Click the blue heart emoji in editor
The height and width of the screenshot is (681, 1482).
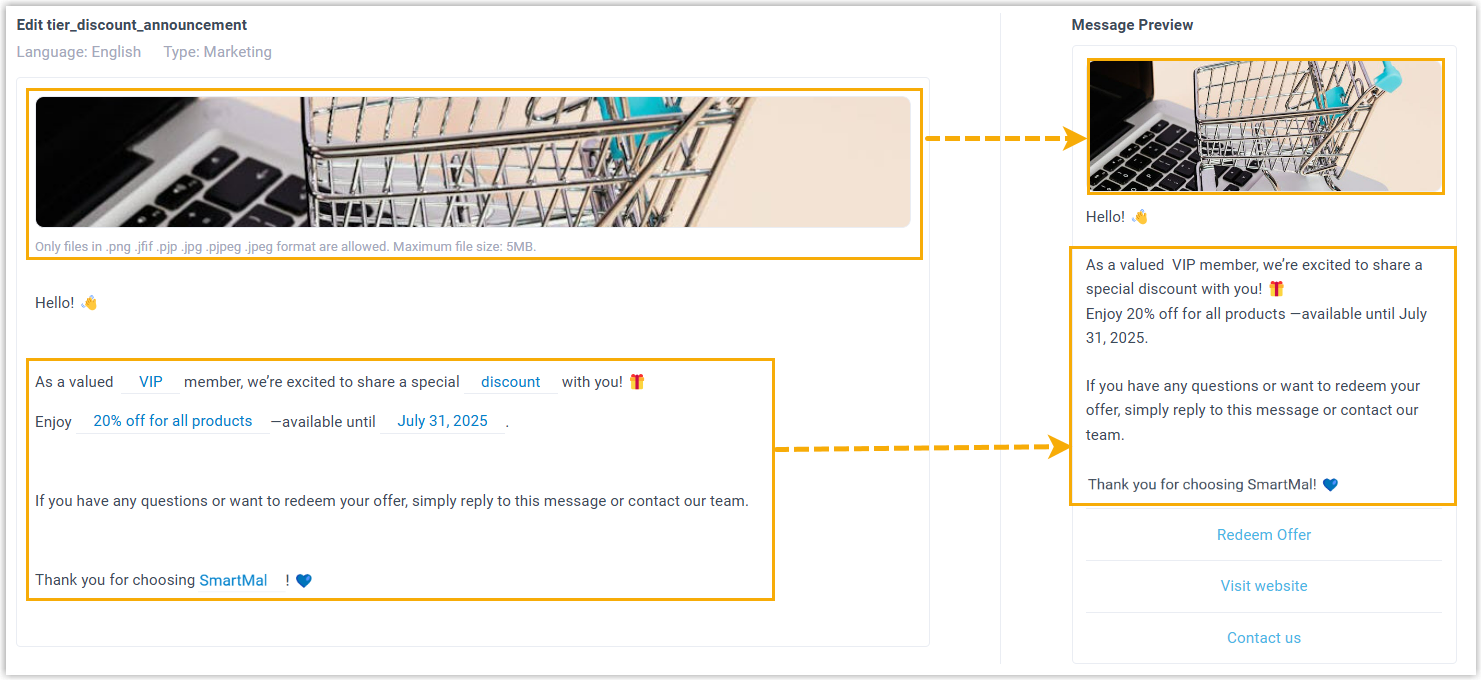[304, 580]
